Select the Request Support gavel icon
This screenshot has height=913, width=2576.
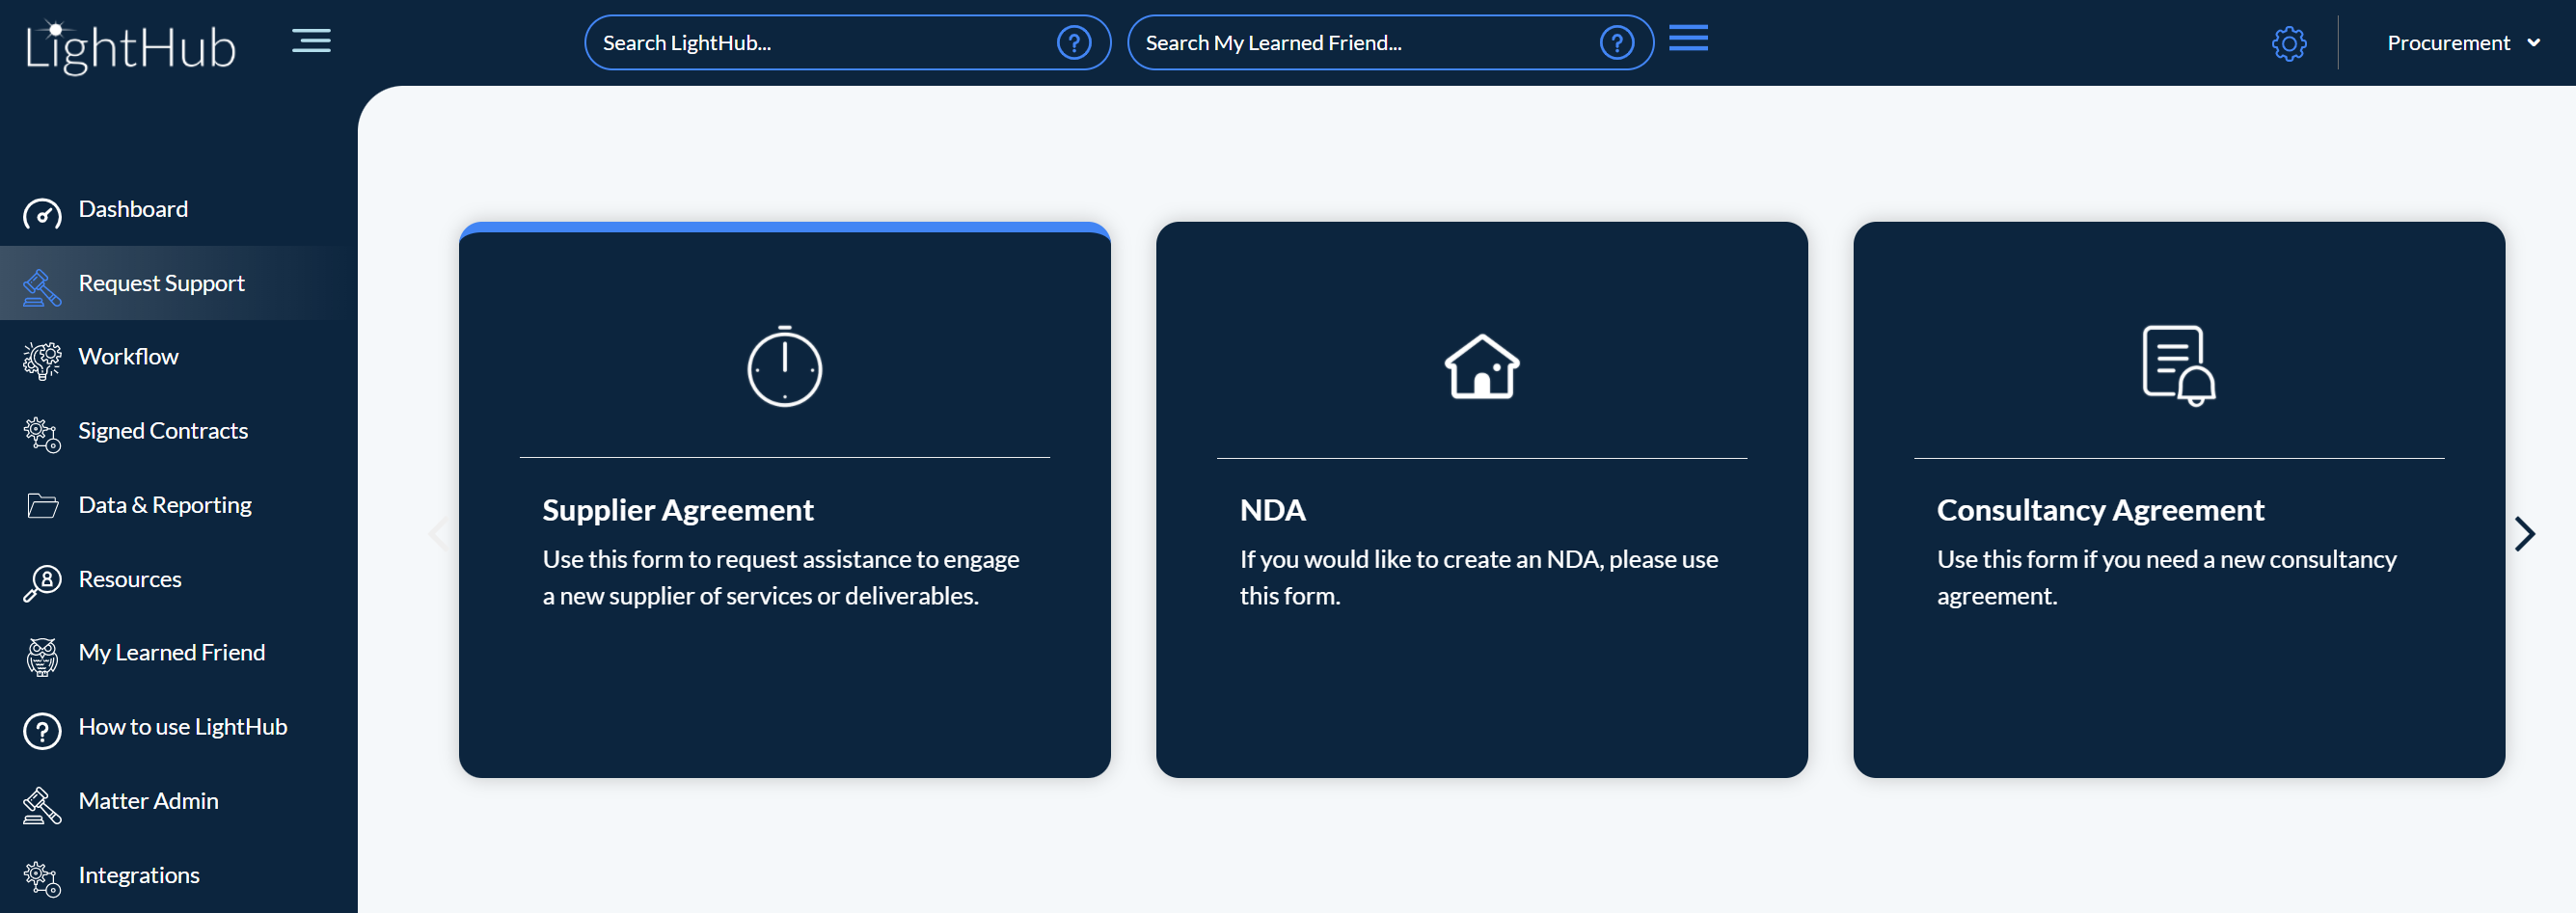(41, 287)
